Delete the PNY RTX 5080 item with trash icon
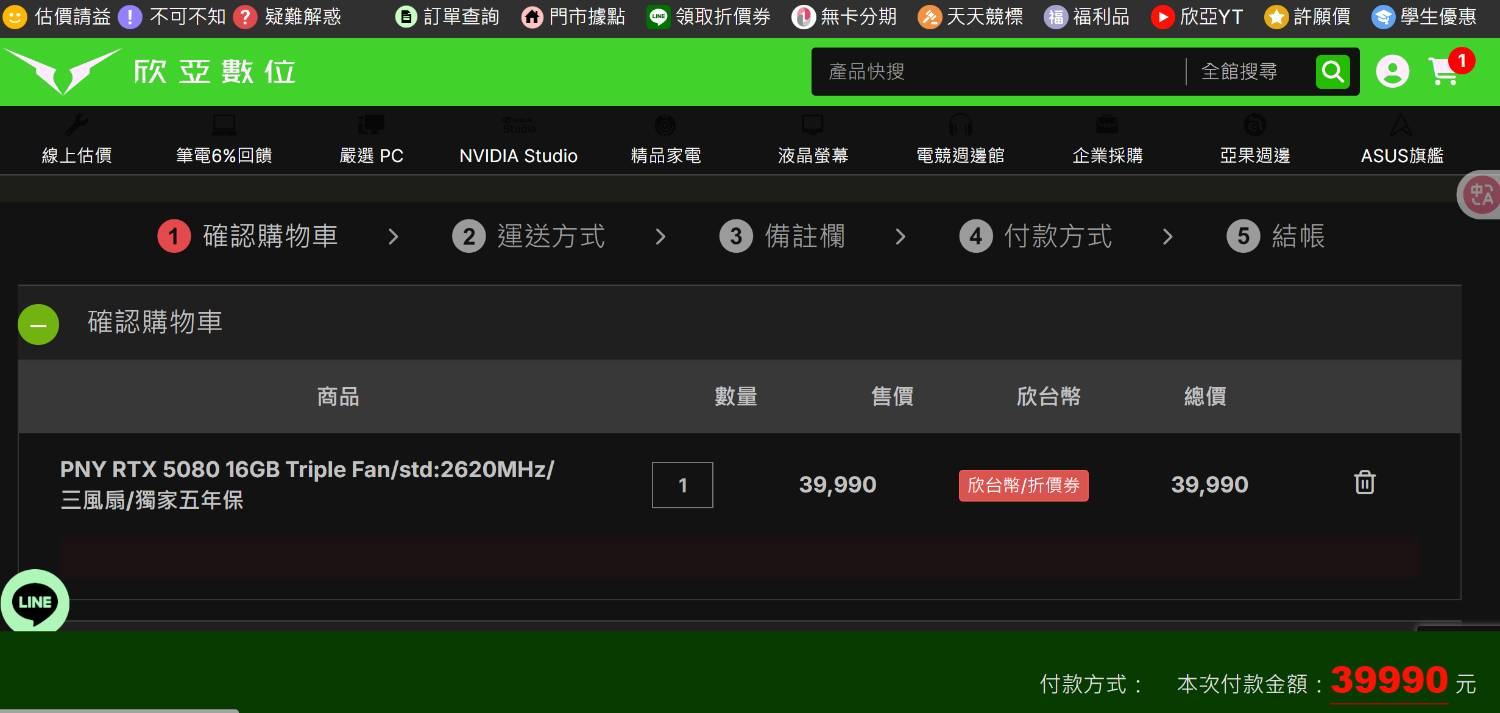Image resolution: width=1500 pixels, height=713 pixels. [x=1364, y=483]
